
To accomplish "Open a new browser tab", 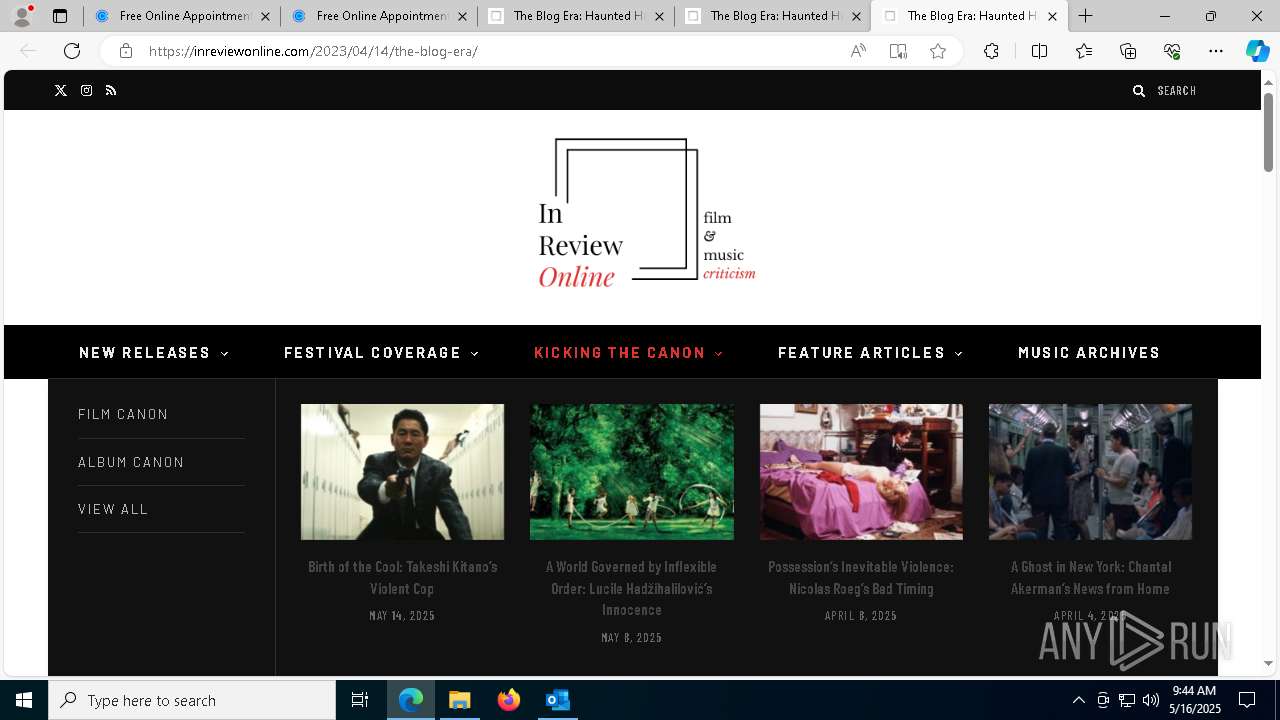I will [1086, 16].
